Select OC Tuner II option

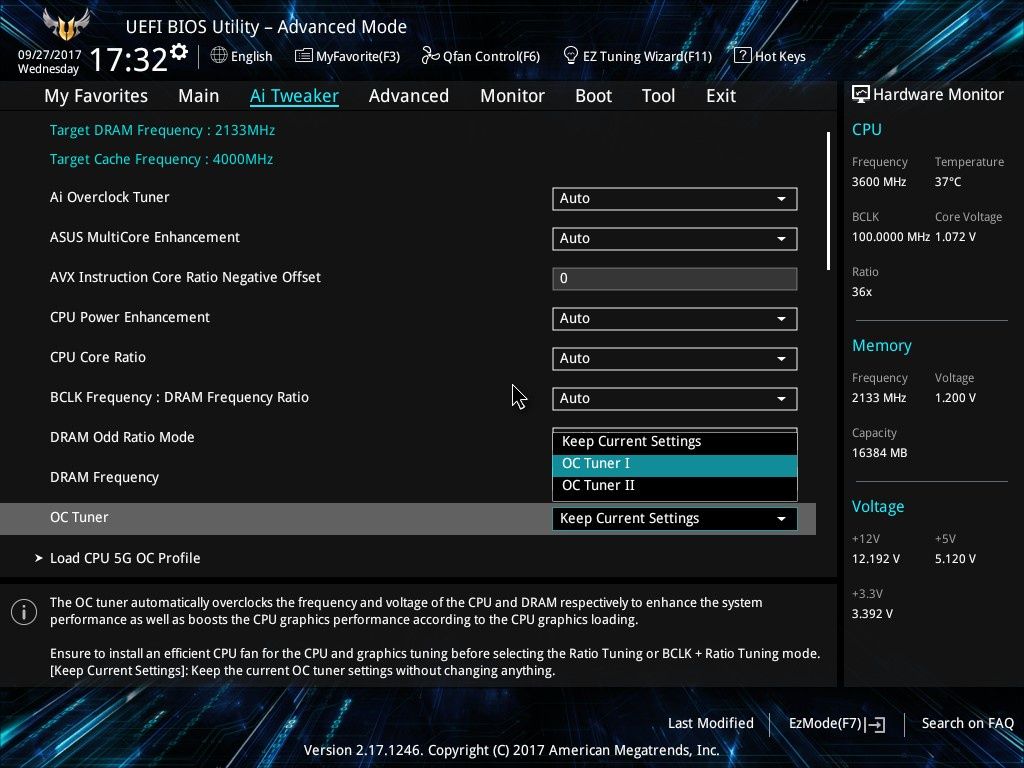tap(675, 486)
